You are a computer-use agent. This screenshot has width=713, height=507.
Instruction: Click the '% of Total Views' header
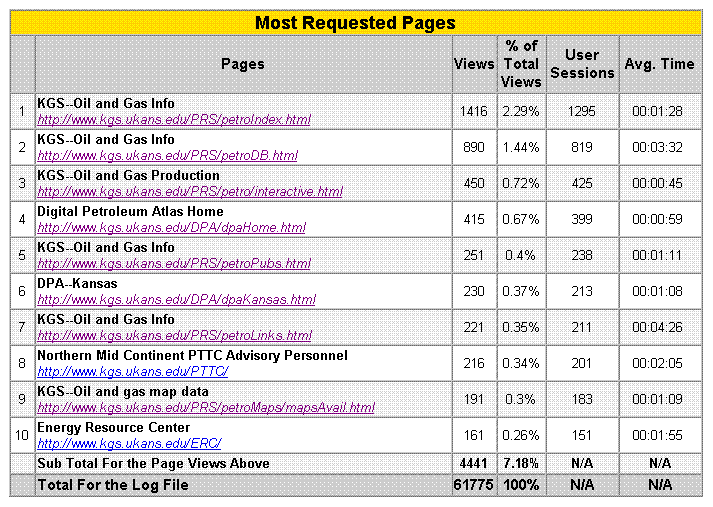521,64
